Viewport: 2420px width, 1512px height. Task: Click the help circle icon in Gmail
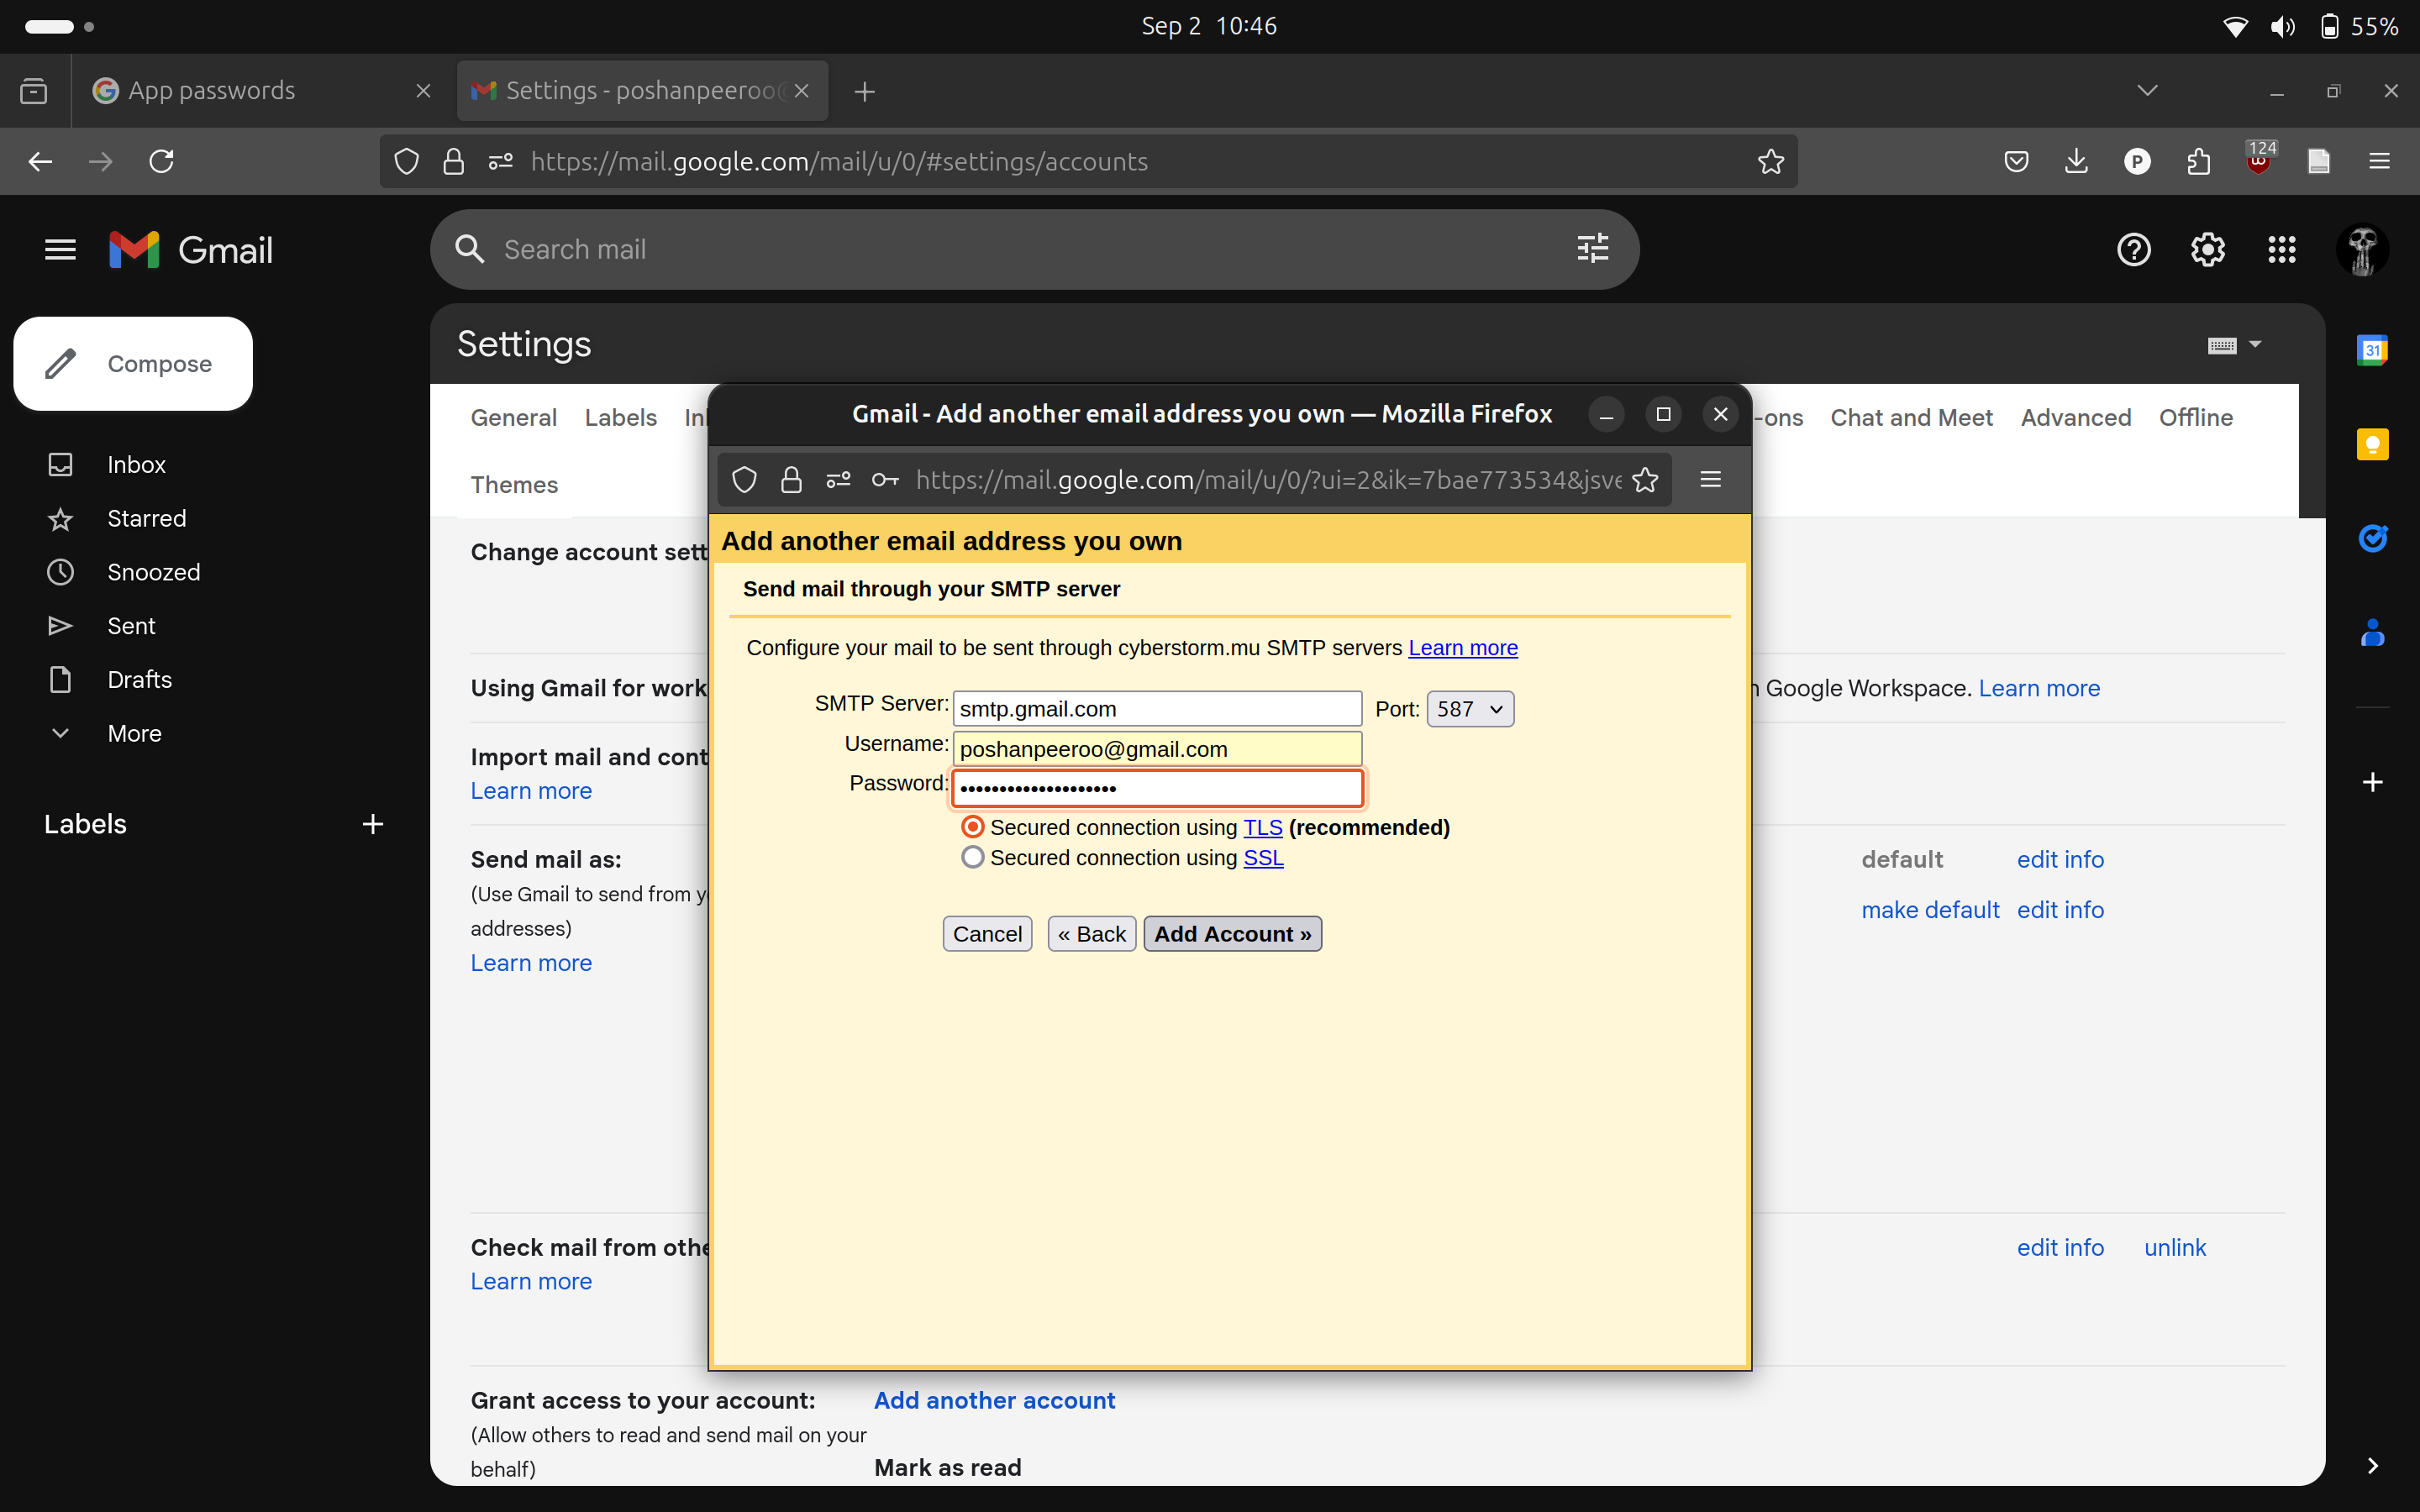(x=2133, y=249)
